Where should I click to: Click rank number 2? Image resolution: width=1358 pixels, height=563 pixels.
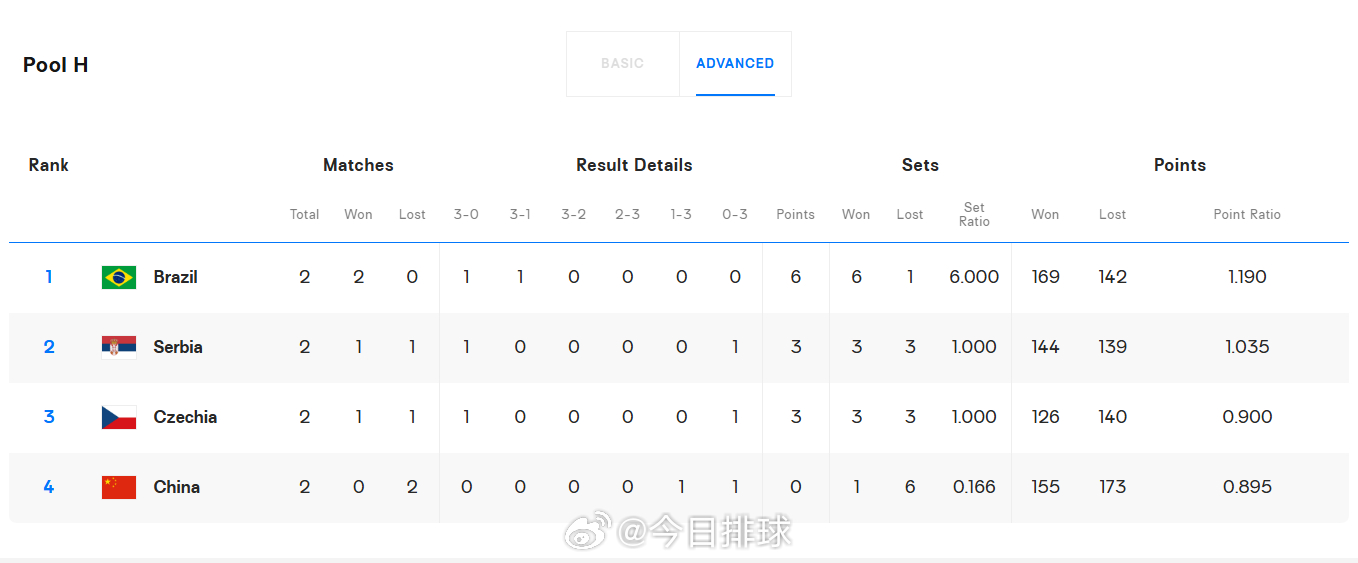tap(48, 347)
